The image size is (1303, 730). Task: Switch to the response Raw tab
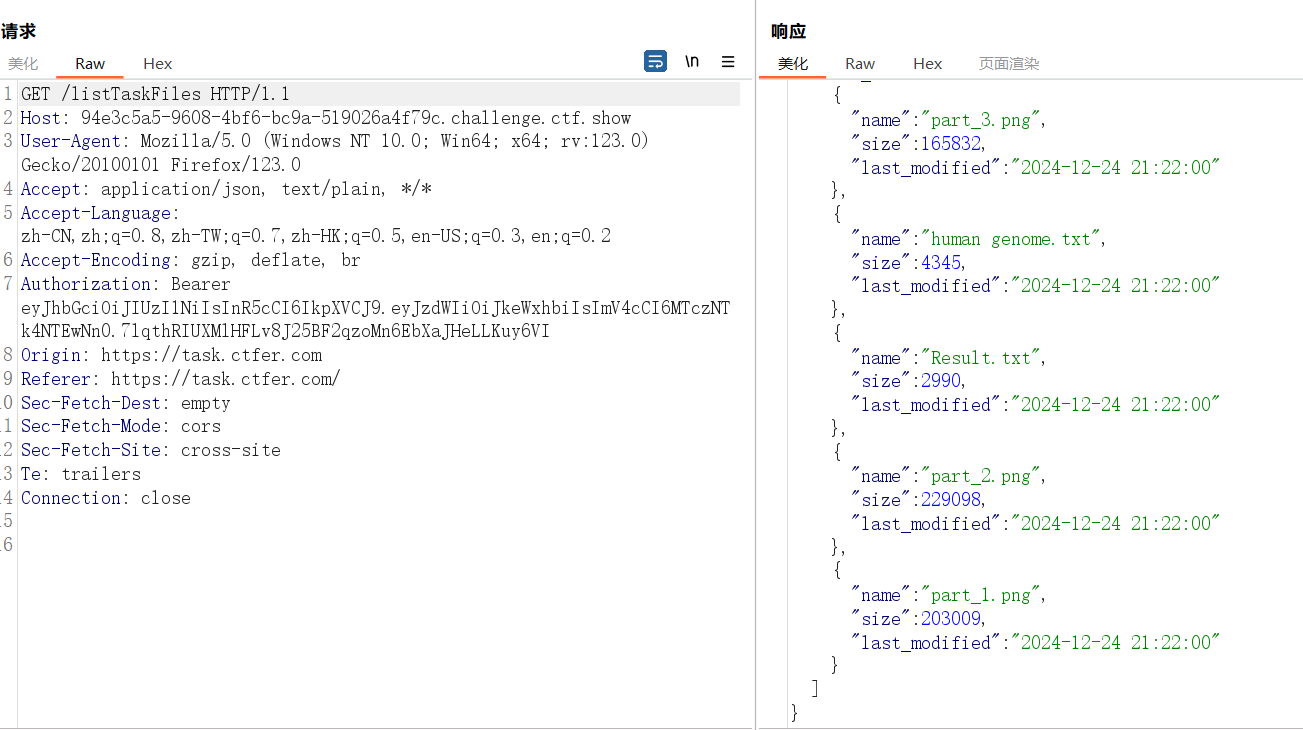click(860, 63)
